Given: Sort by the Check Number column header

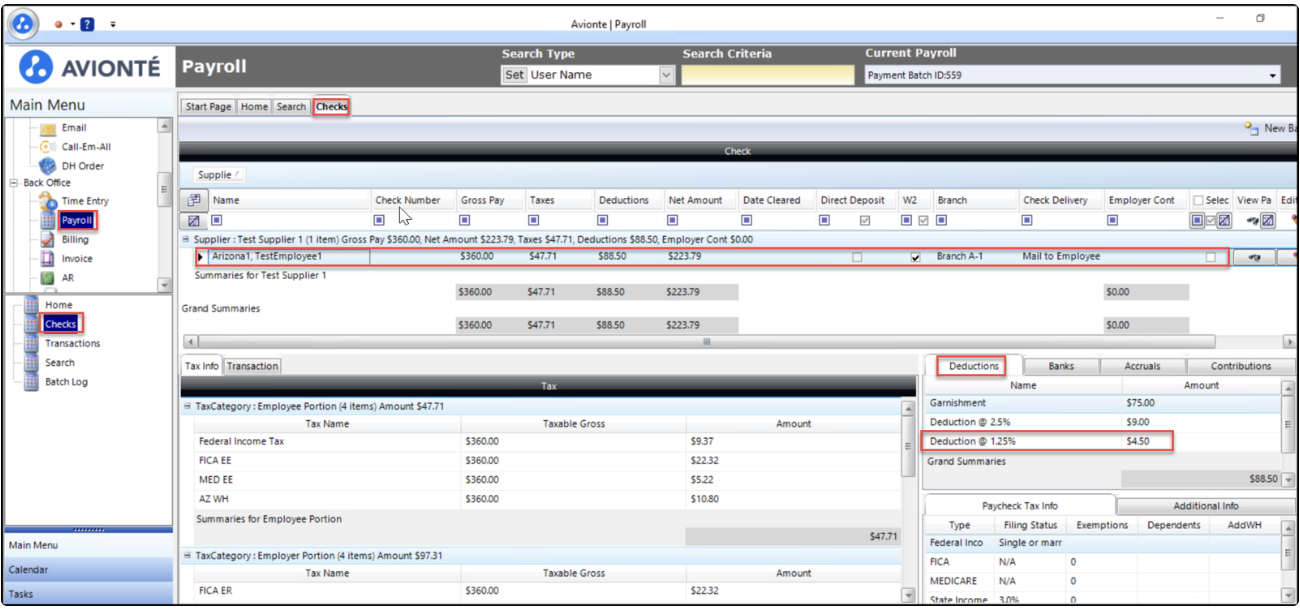Looking at the screenshot, I should 413,200.
